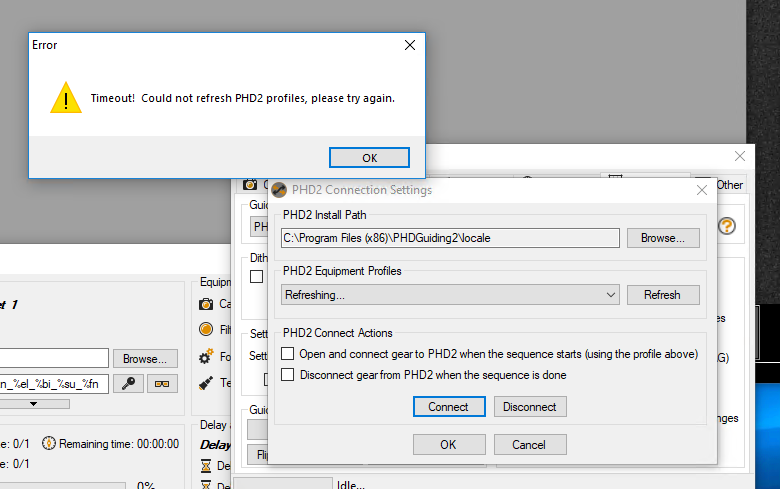The image size is (780, 489).
Task: Close the Error dialog with X
Action: (x=410, y=45)
